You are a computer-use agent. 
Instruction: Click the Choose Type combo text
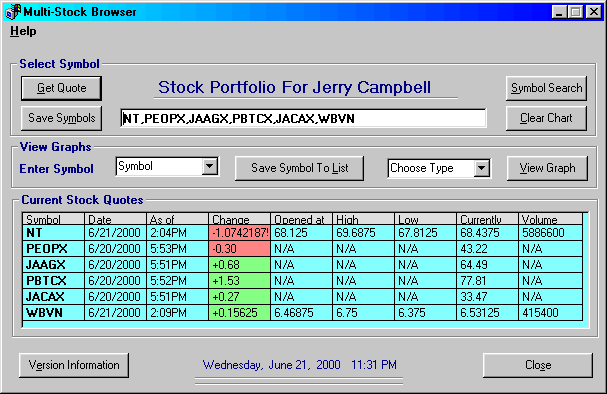431,168
